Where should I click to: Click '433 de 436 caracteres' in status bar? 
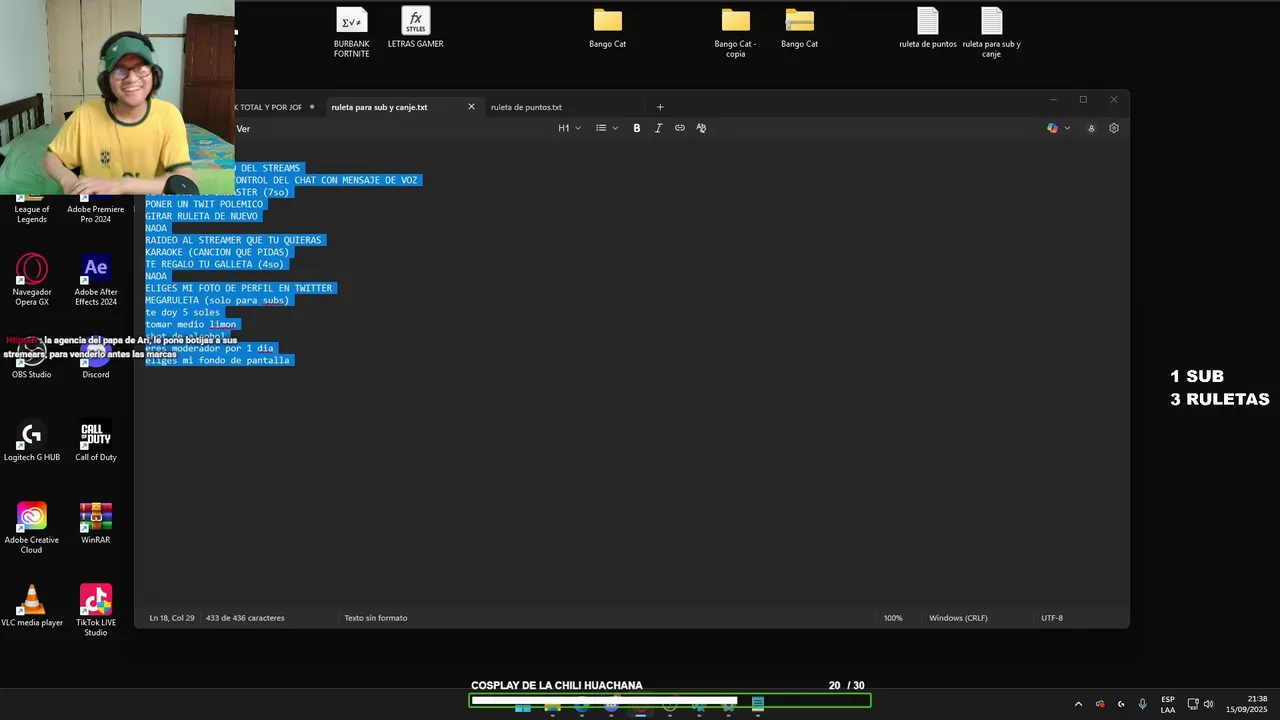[x=245, y=618]
